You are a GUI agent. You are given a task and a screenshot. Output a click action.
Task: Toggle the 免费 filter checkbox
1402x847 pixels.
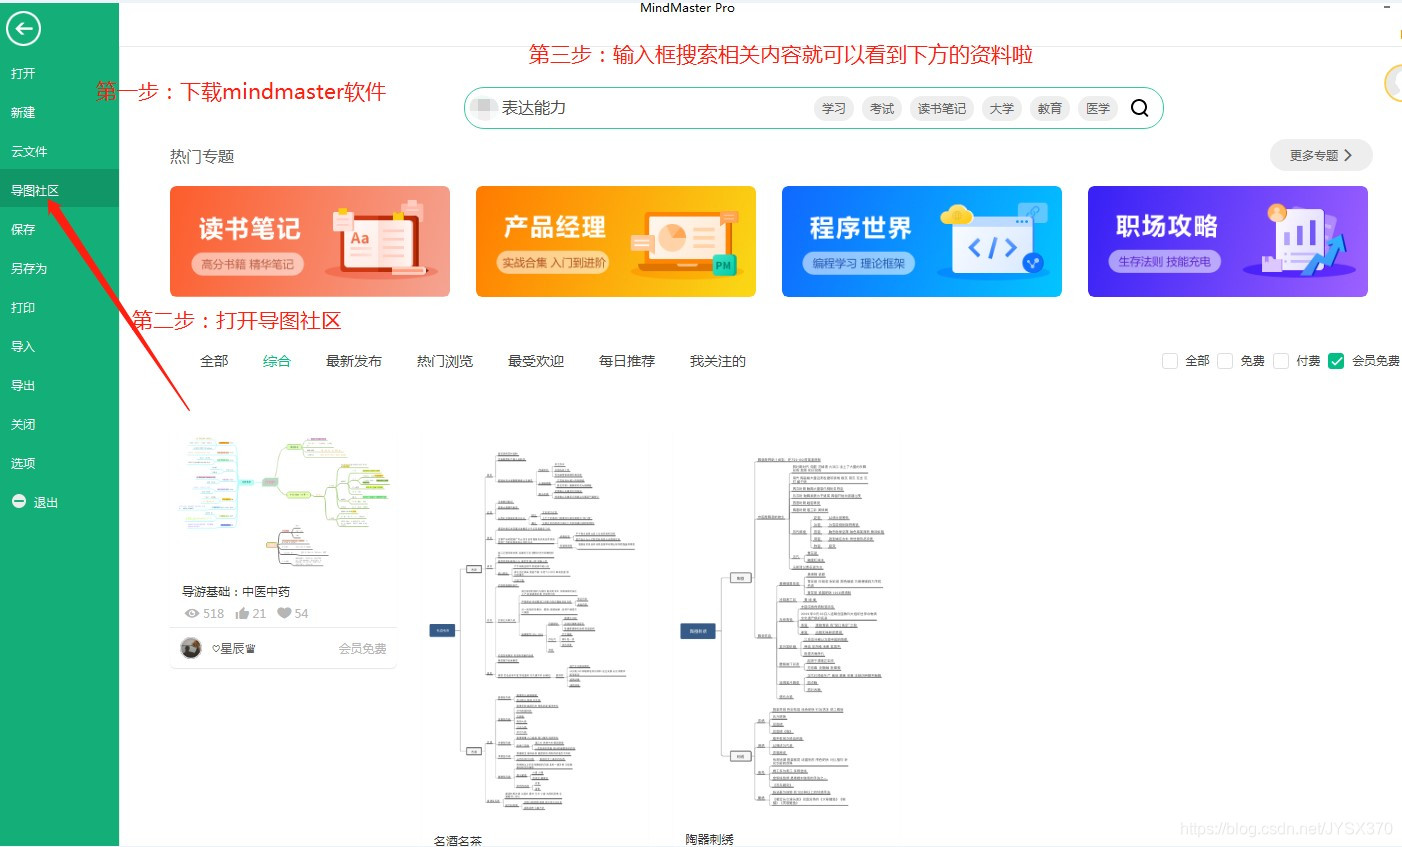(1225, 361)
